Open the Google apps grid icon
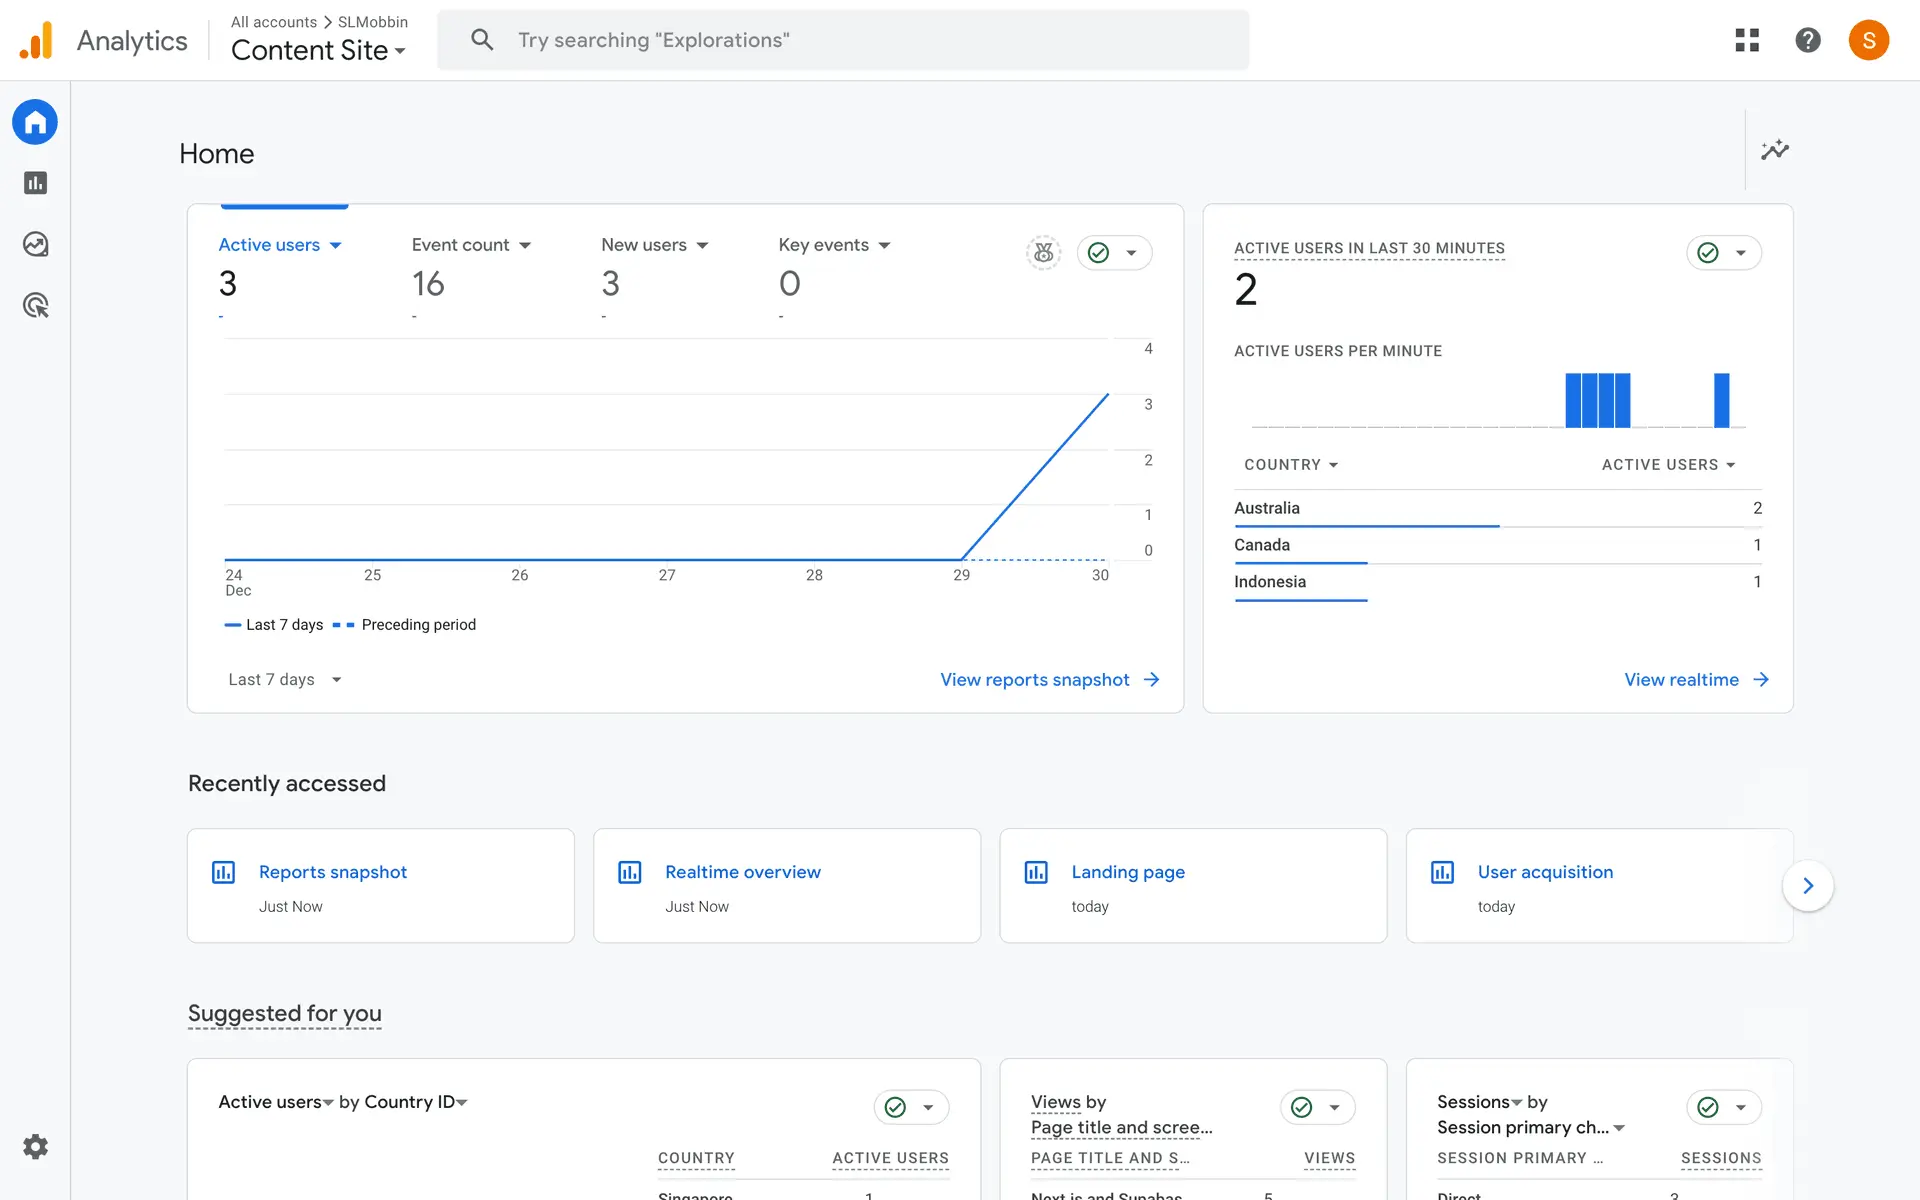Image resolution: width=1920 pixels, height=1200 pixels. [1746, 40]
